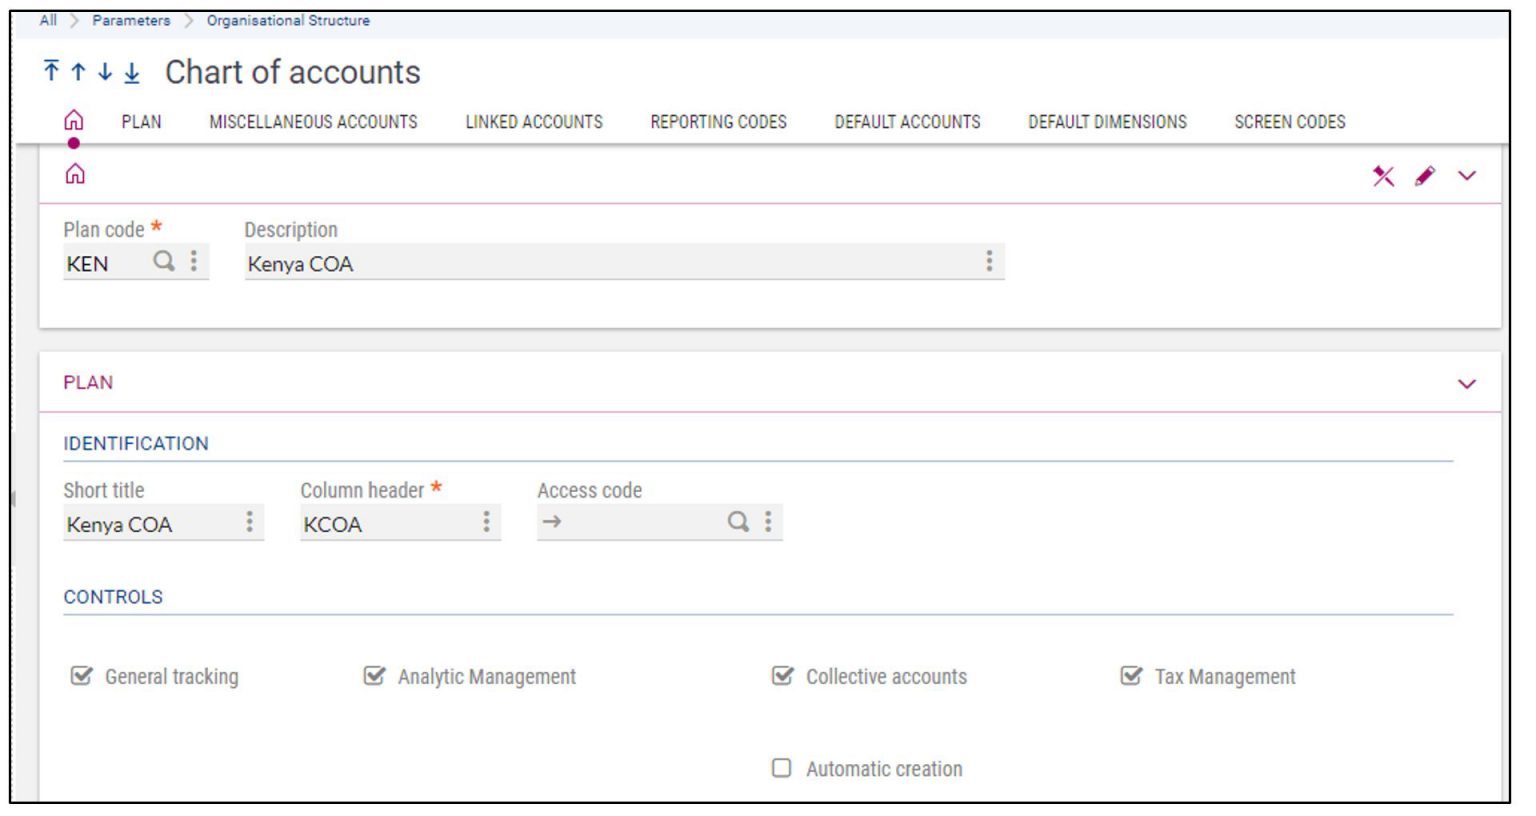The height and width of the screenshot is (816, 1536).
Task: Collapse the PLAN section chevron
Action: (x=1466, y=383)
